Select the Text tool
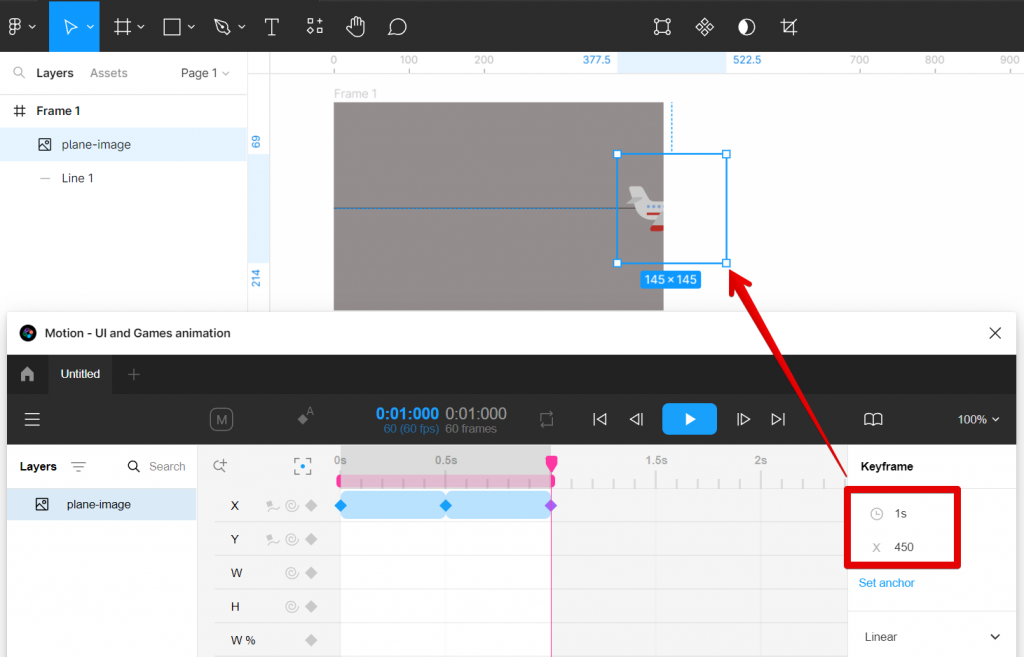The height and width of the screenshot is (657, 1024). [x=271, y=27]
